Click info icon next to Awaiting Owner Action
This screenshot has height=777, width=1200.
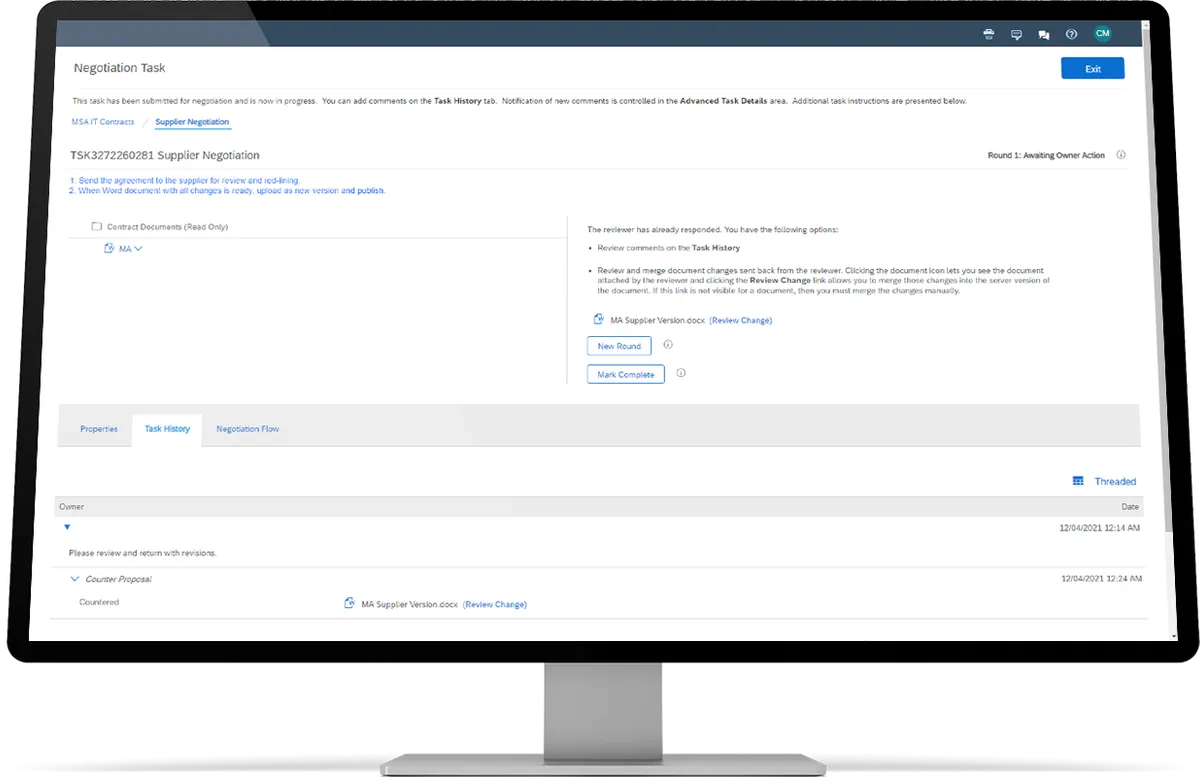pyautogui.click(x=1121, y=155)
